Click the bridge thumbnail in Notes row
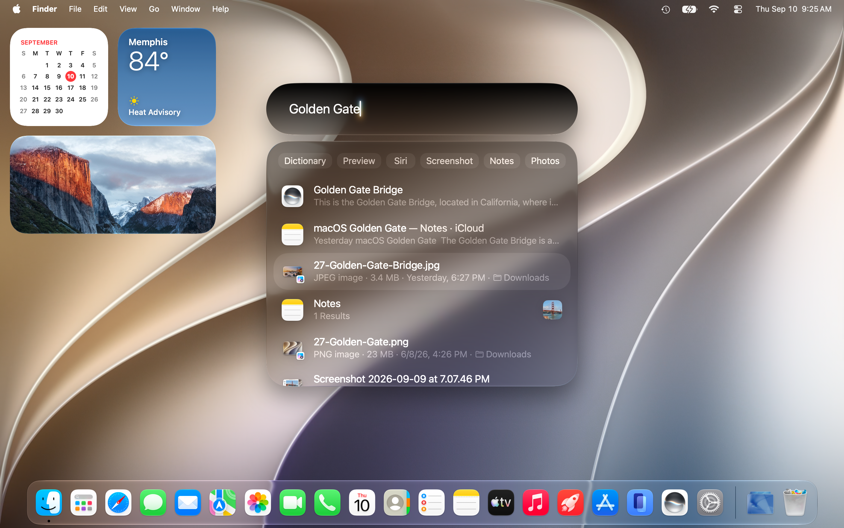 pyautogui.click(x=552, y=310)
